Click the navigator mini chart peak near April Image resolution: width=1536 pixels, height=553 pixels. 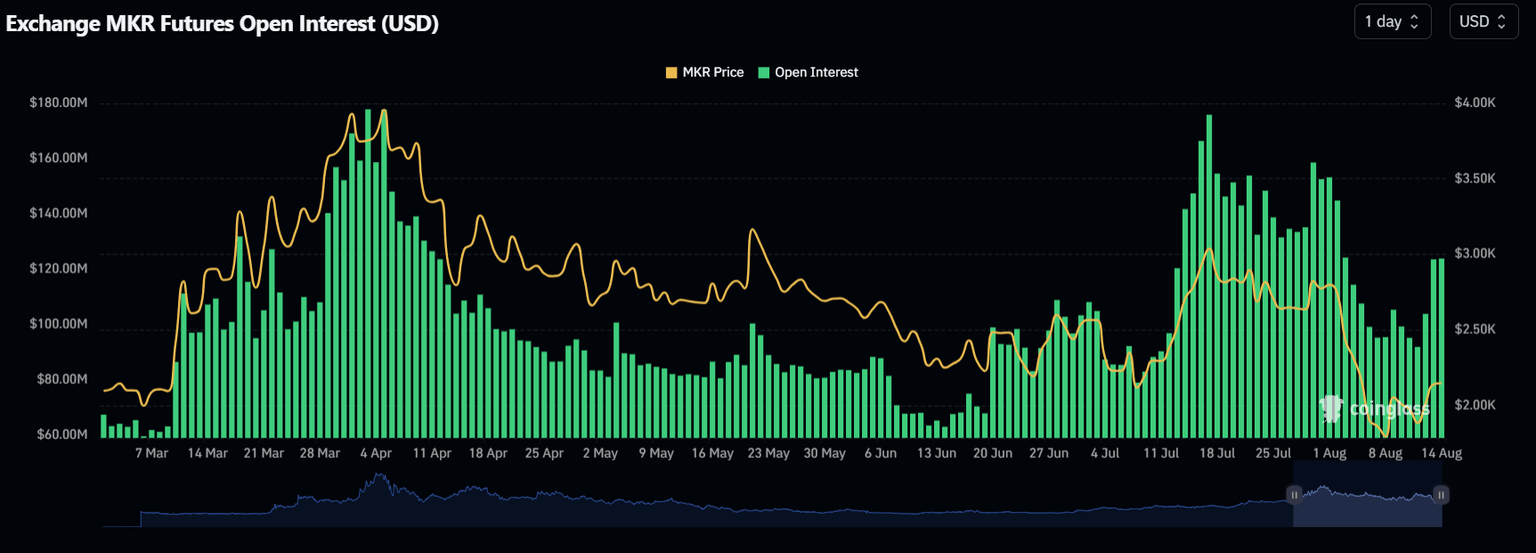(x=377, y=480)
